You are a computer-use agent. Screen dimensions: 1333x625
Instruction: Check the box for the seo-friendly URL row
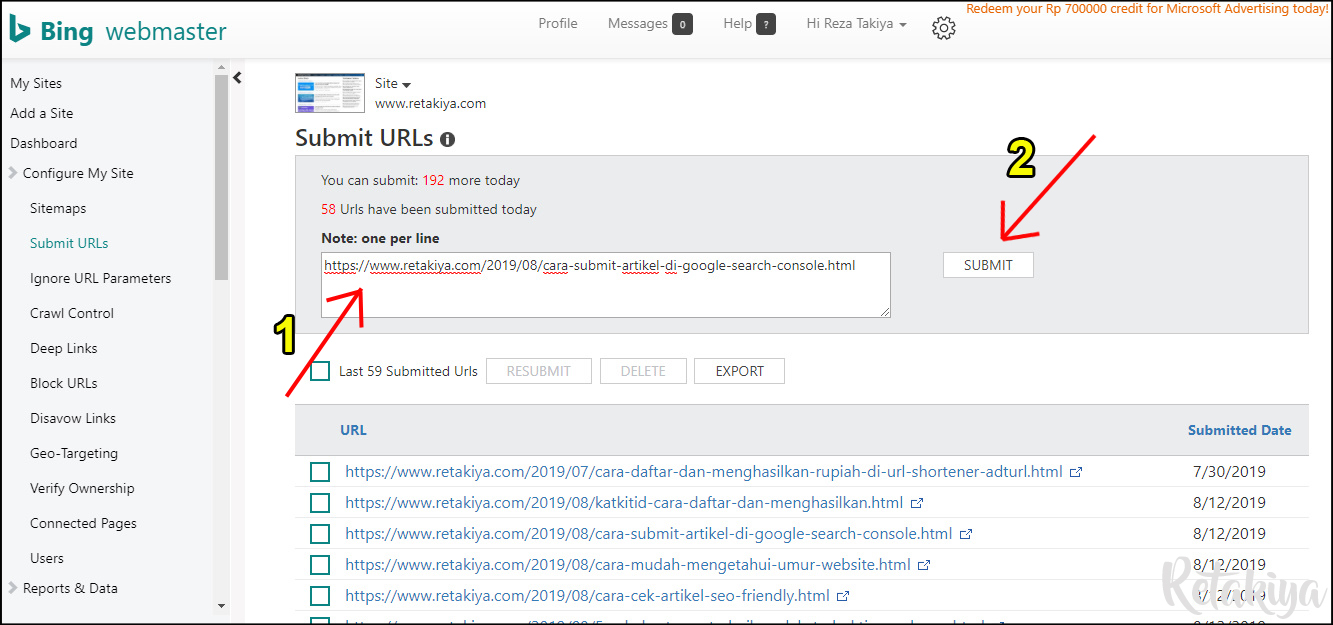coord(320,596)
